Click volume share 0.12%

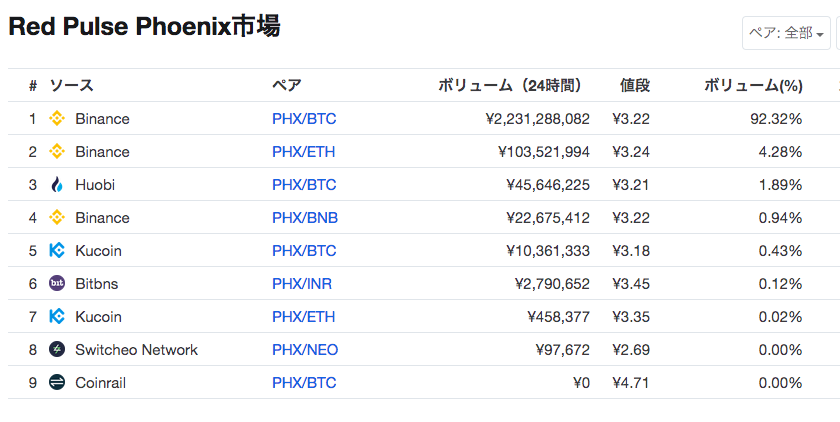[x=781, y=284]
